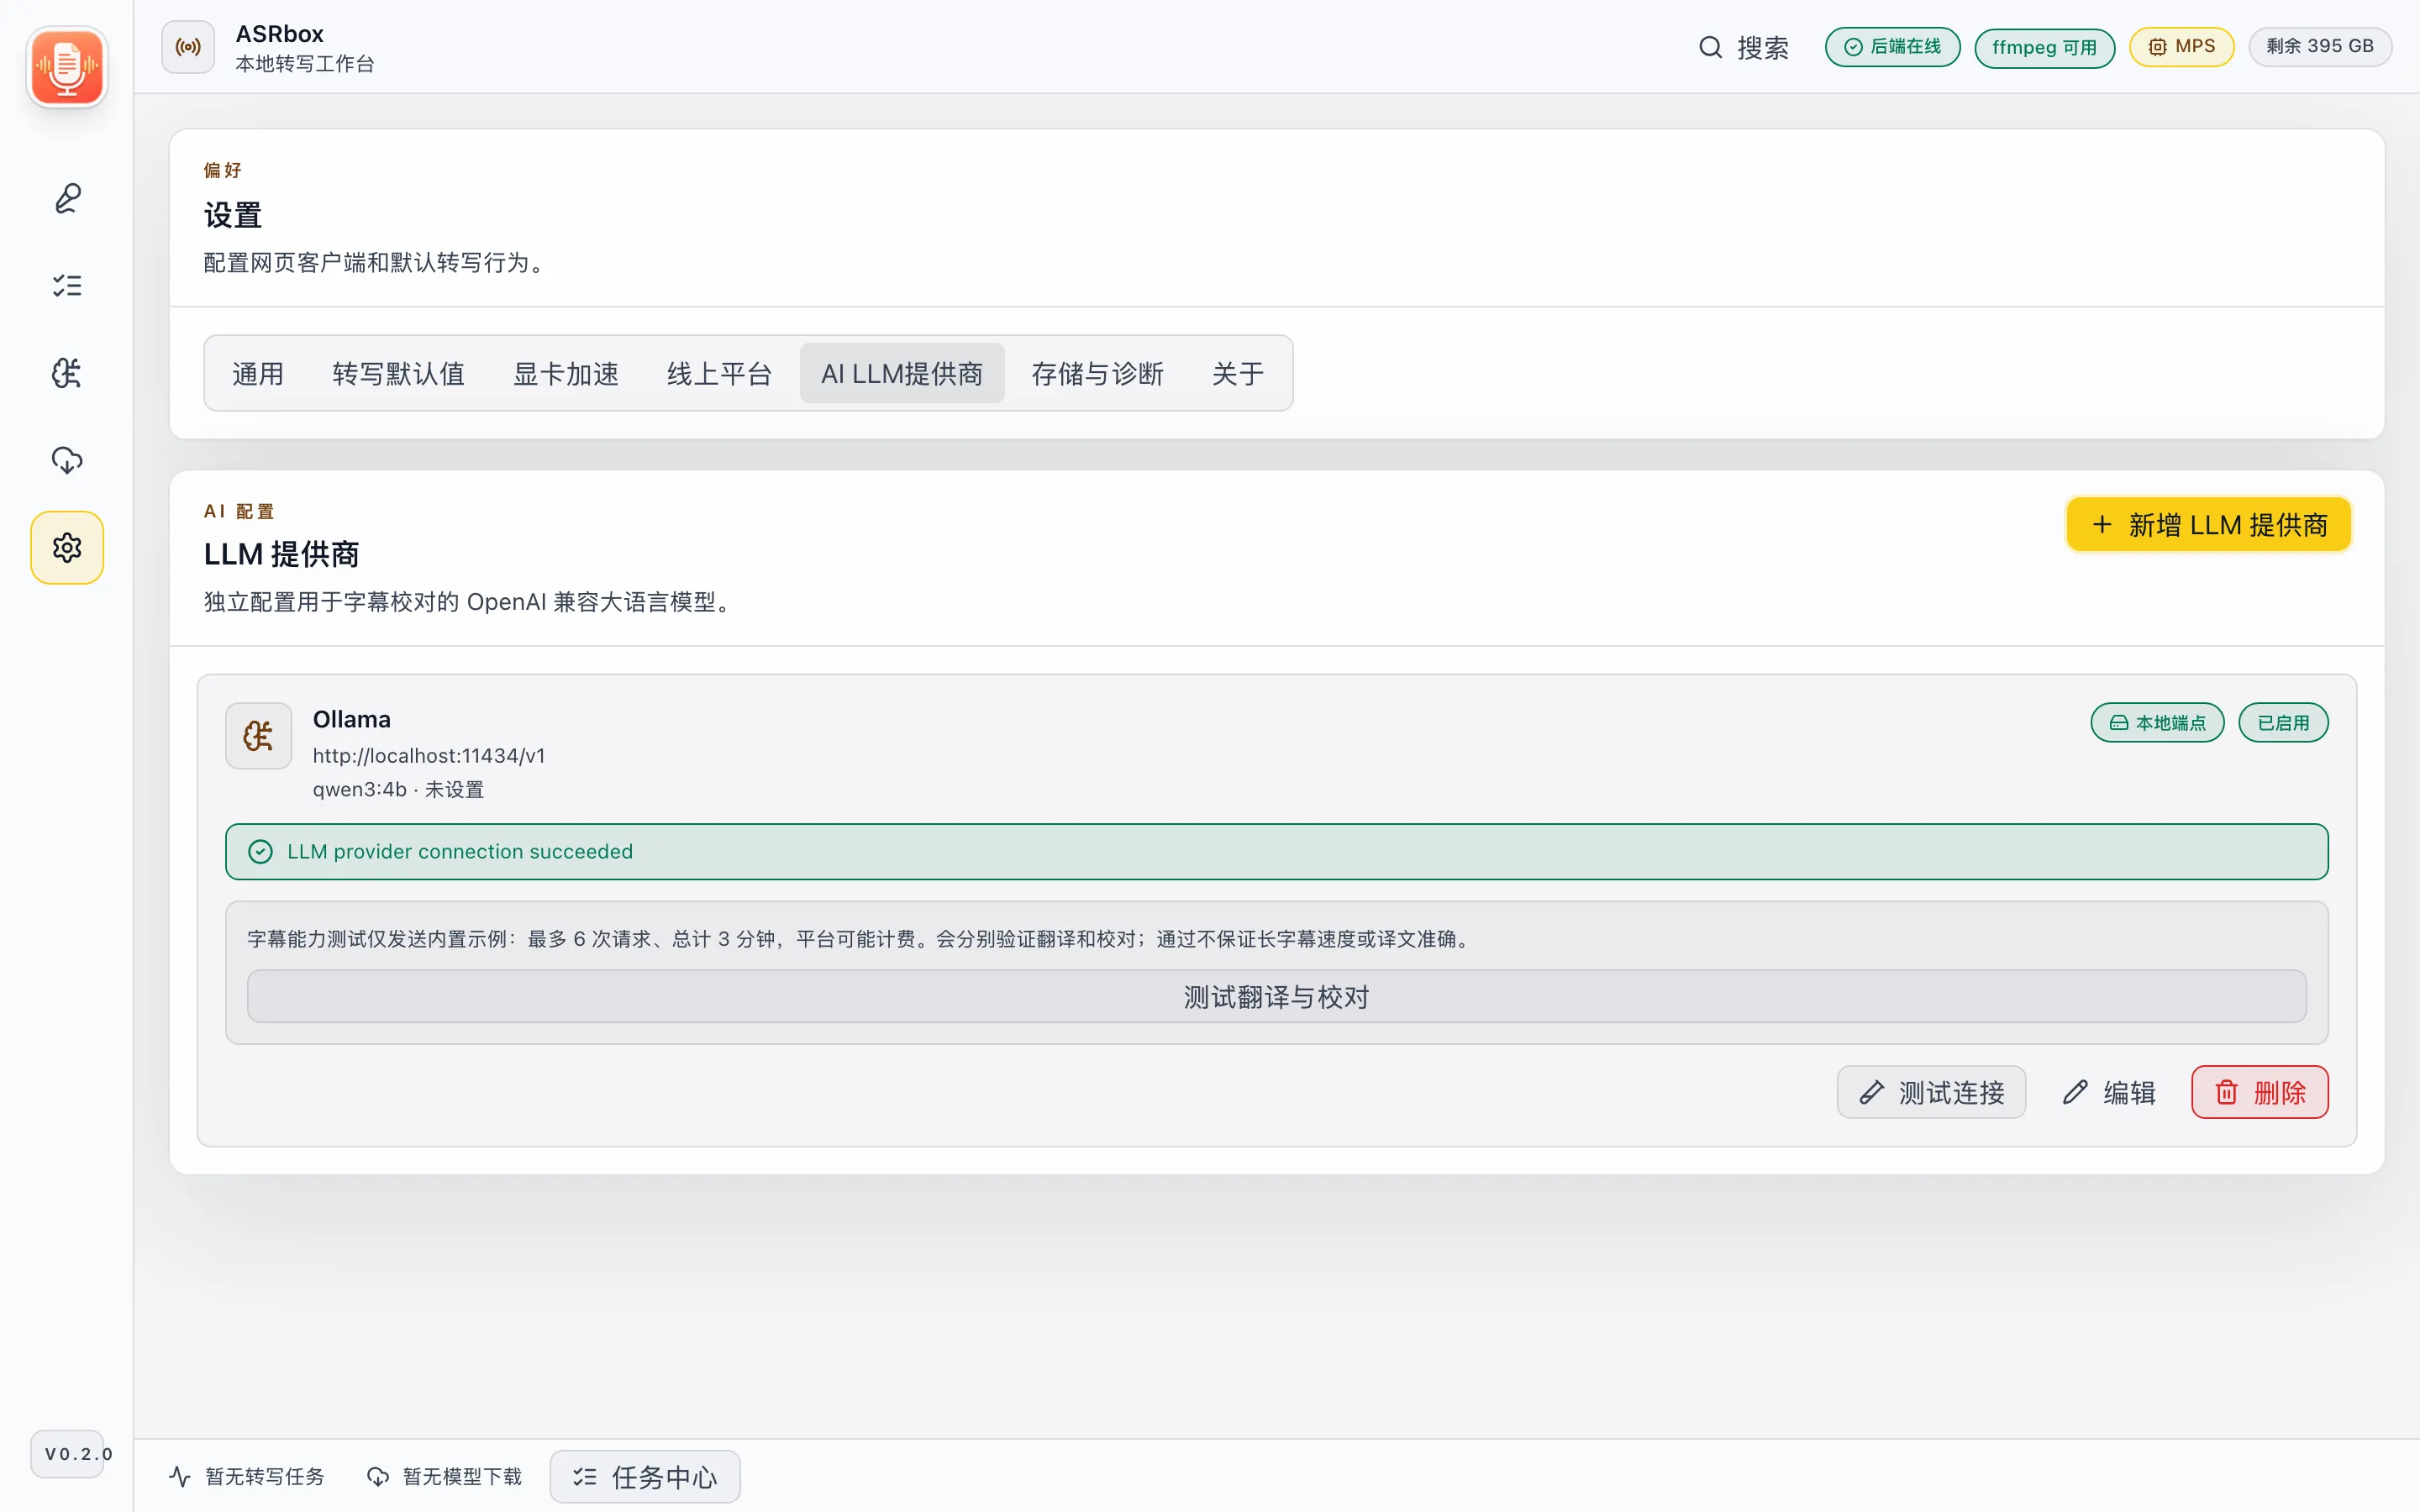
Task: Click the 已启用 badge on Ollama card
Action: tap(2283, 722)
